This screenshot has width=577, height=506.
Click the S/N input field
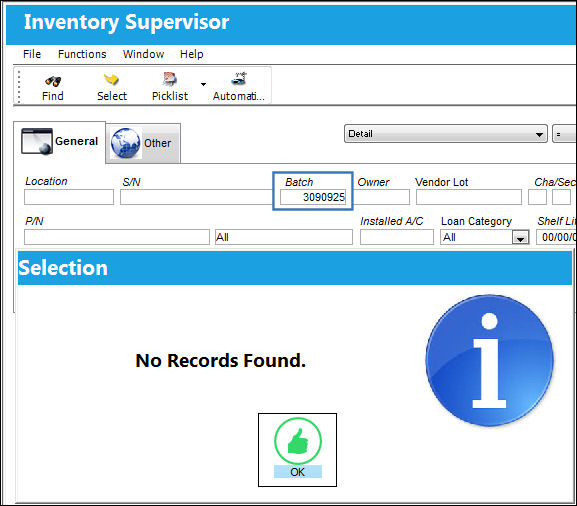pos(196,197)
